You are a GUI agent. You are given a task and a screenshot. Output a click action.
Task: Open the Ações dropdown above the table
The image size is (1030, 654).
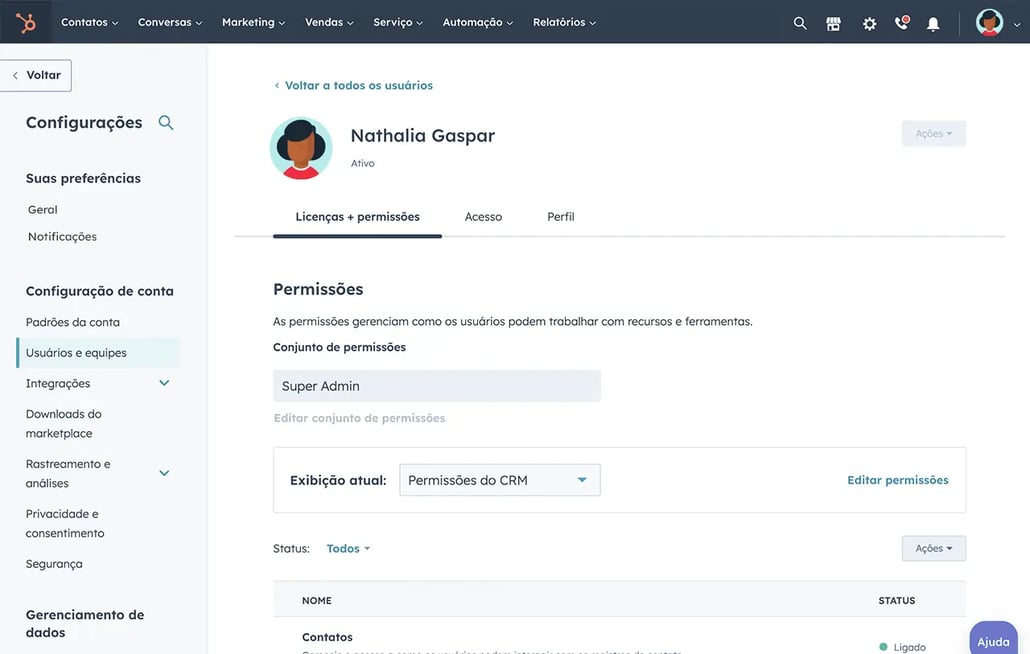932,548
